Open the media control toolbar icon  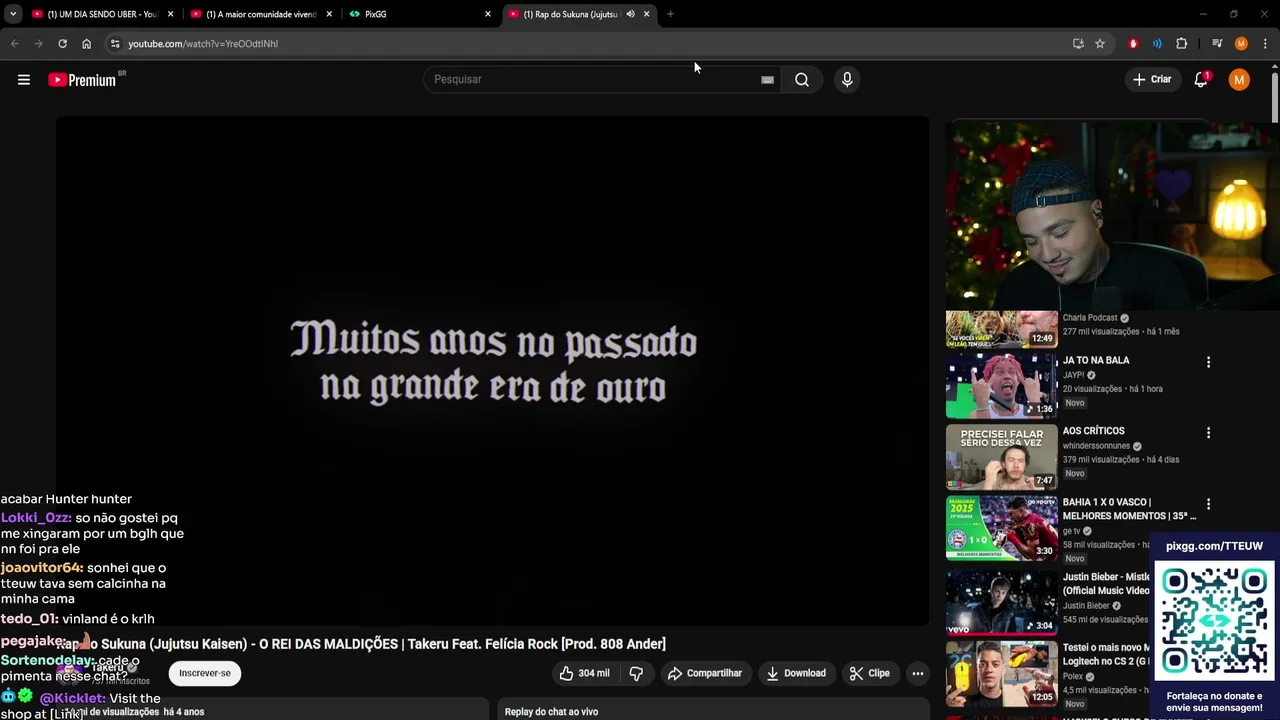coord(1217,44)
